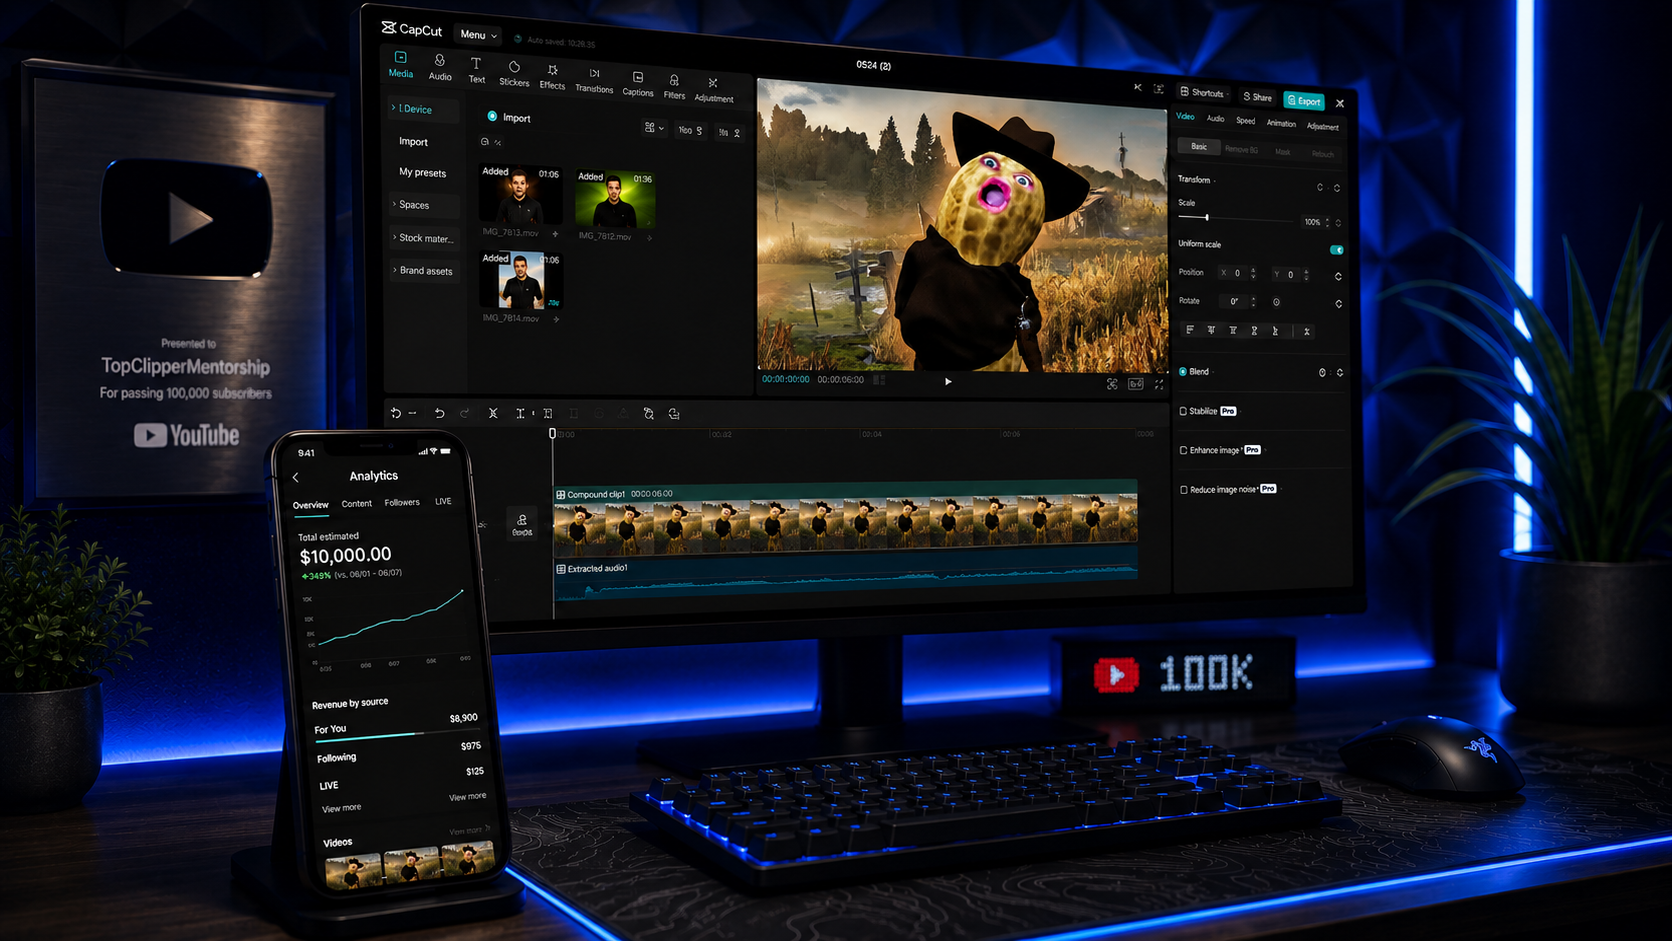Enable the Enhance image checkbox
Screen dimensions: 1672x941
(1184, 450)
